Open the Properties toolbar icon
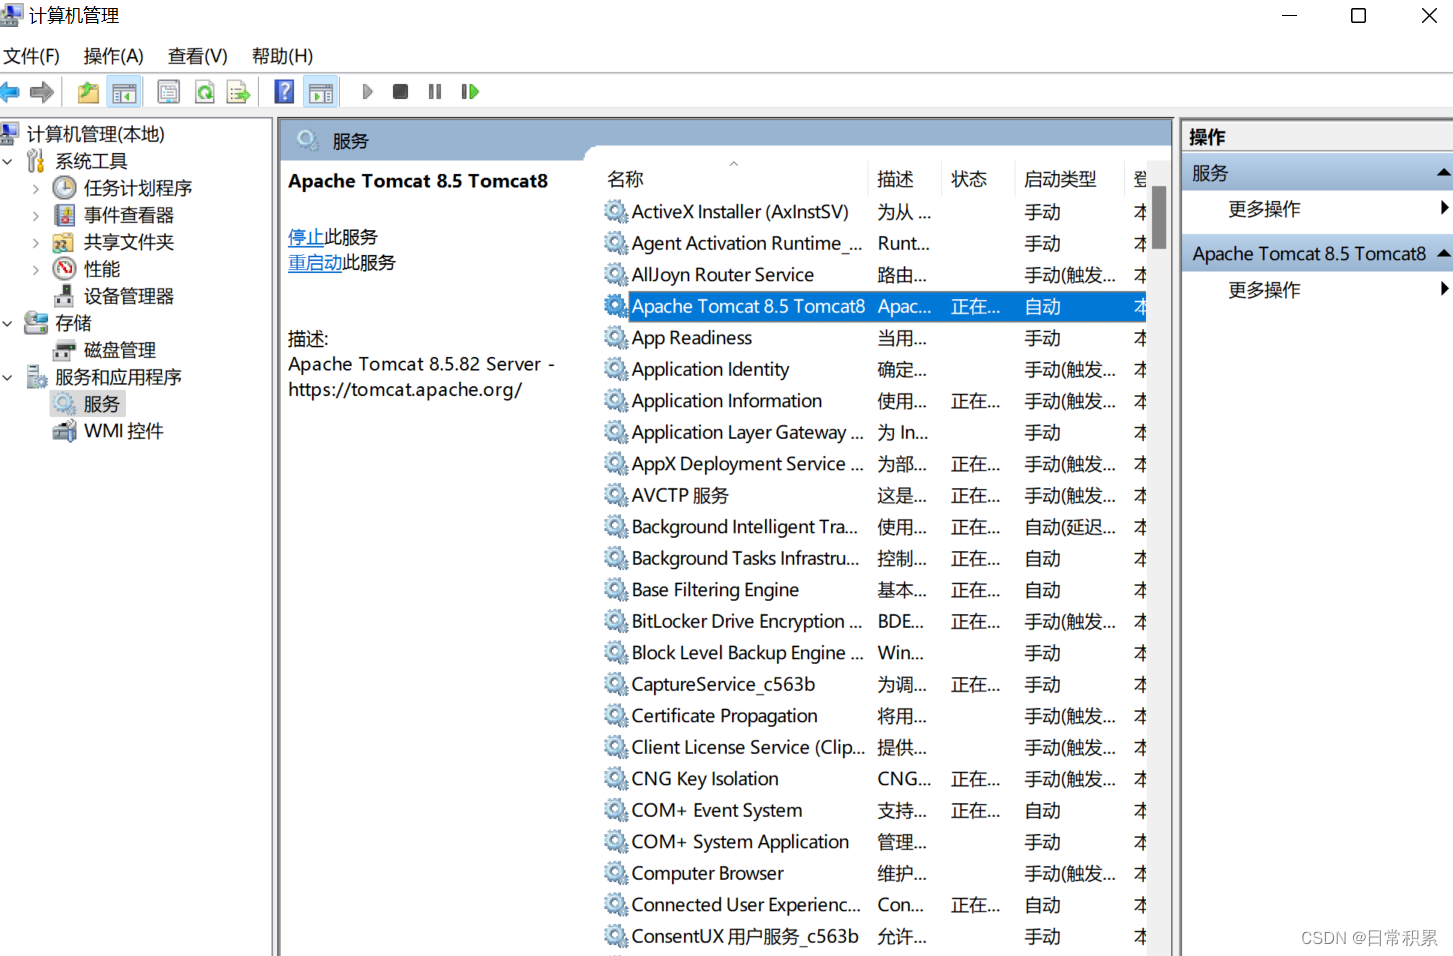This screenshot has height=956, width=1453. pyautogui.click(x=169, y=92)
